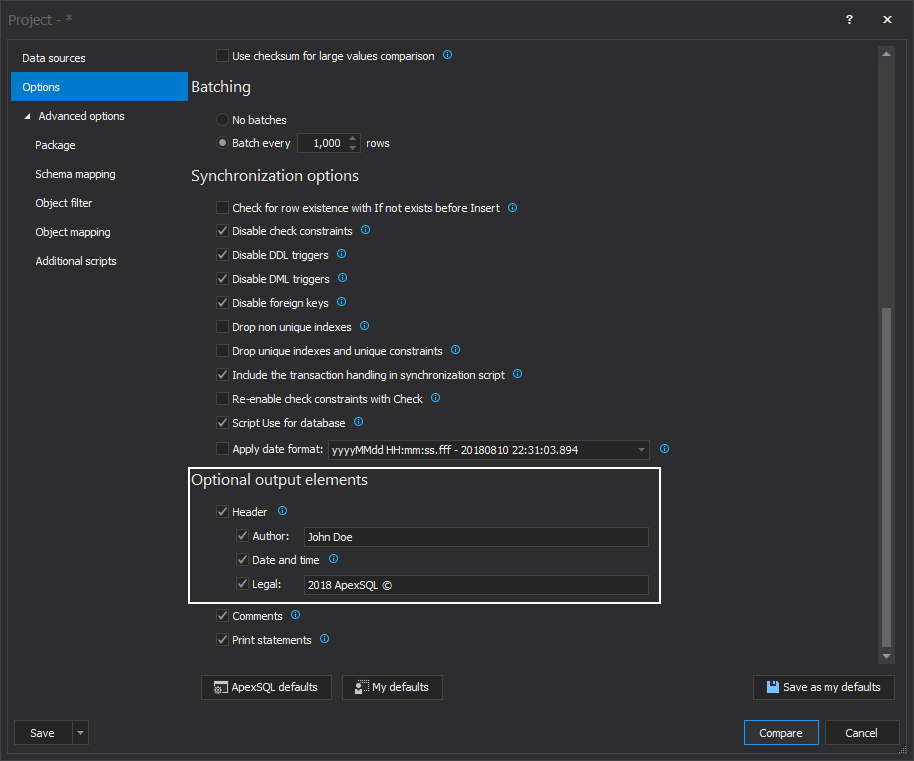
Task: Uncheck Disable foreign keys option
Action: (223, 303)
